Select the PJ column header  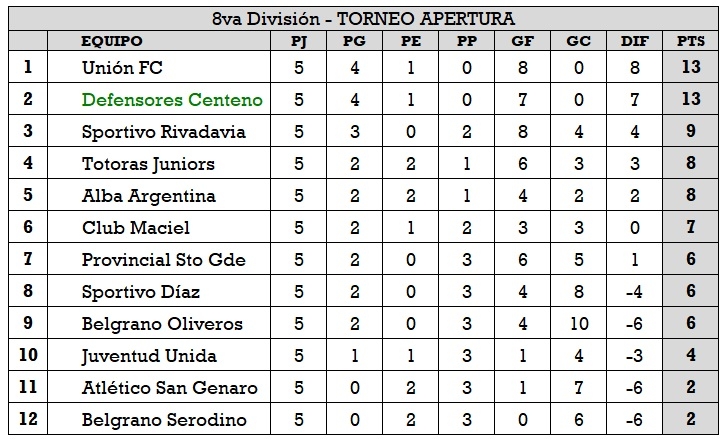[x=298, y=41]
